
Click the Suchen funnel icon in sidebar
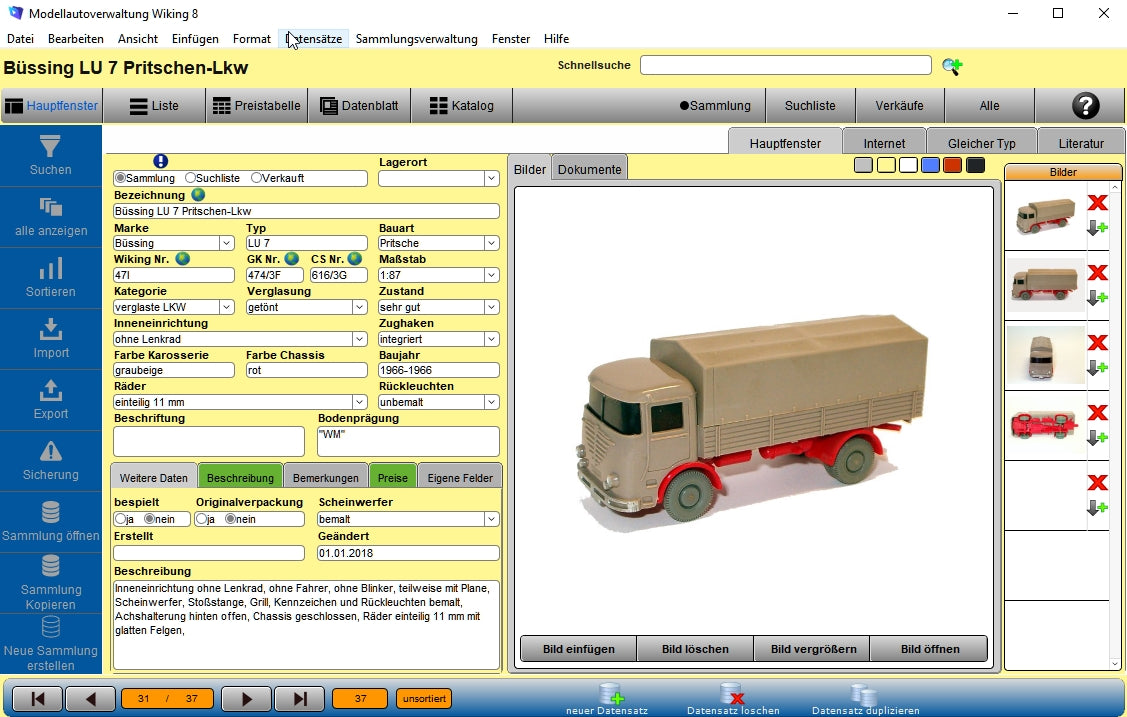50,146
